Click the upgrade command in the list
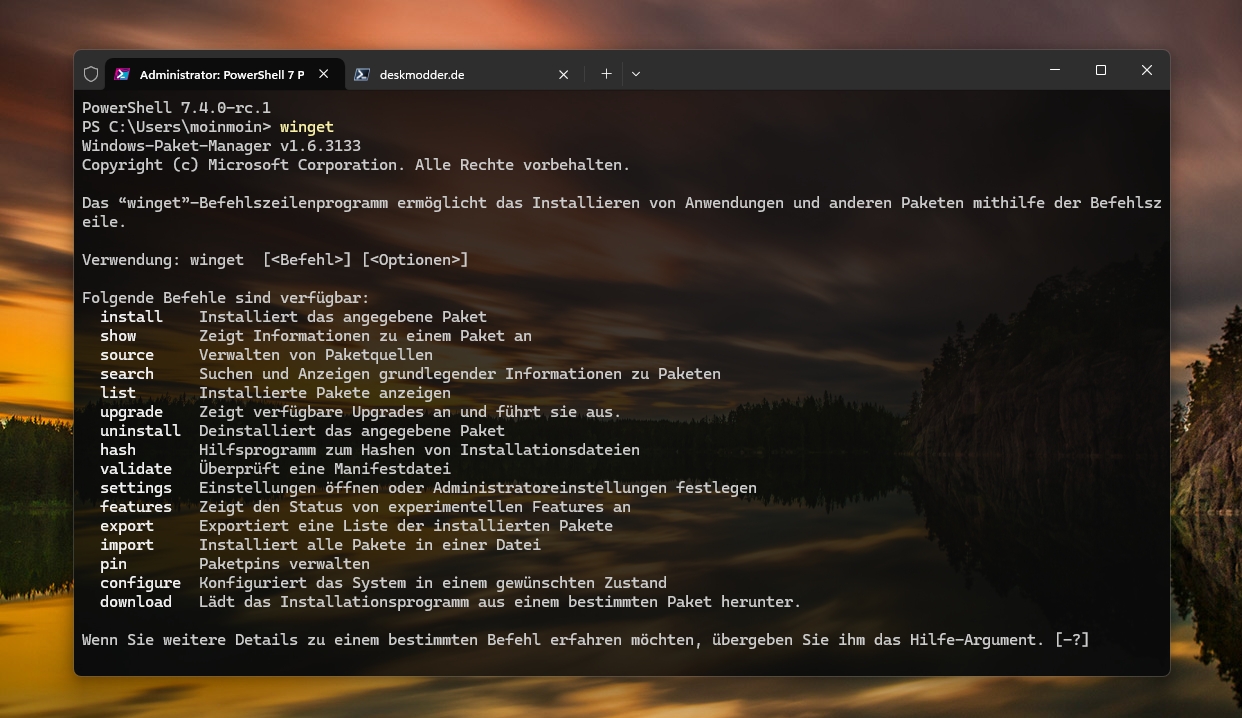This screenshot has width=1242, height=718. [x=131, y=412]
